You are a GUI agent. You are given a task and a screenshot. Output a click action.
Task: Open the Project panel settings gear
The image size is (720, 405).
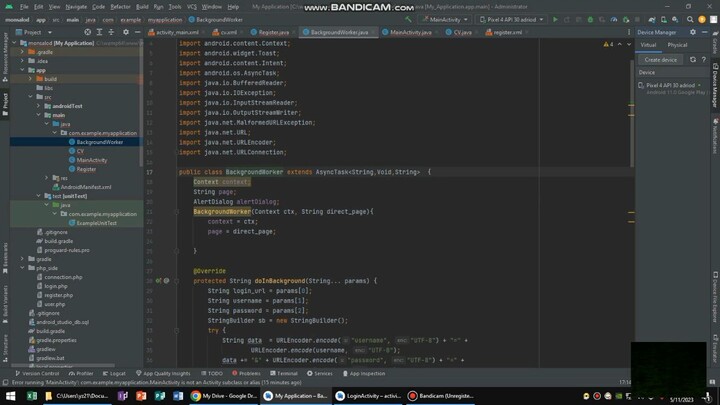126,32
